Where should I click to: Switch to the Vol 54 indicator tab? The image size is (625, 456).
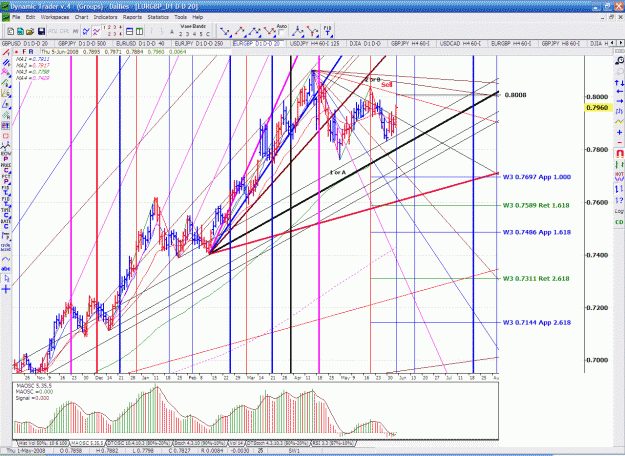click(x=237, y=443)
